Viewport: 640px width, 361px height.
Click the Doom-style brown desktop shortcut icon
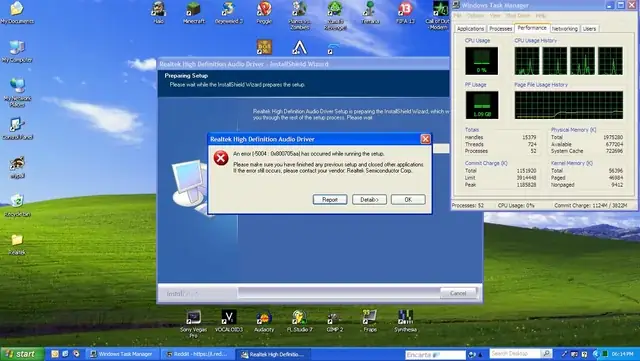pos(264,47)
